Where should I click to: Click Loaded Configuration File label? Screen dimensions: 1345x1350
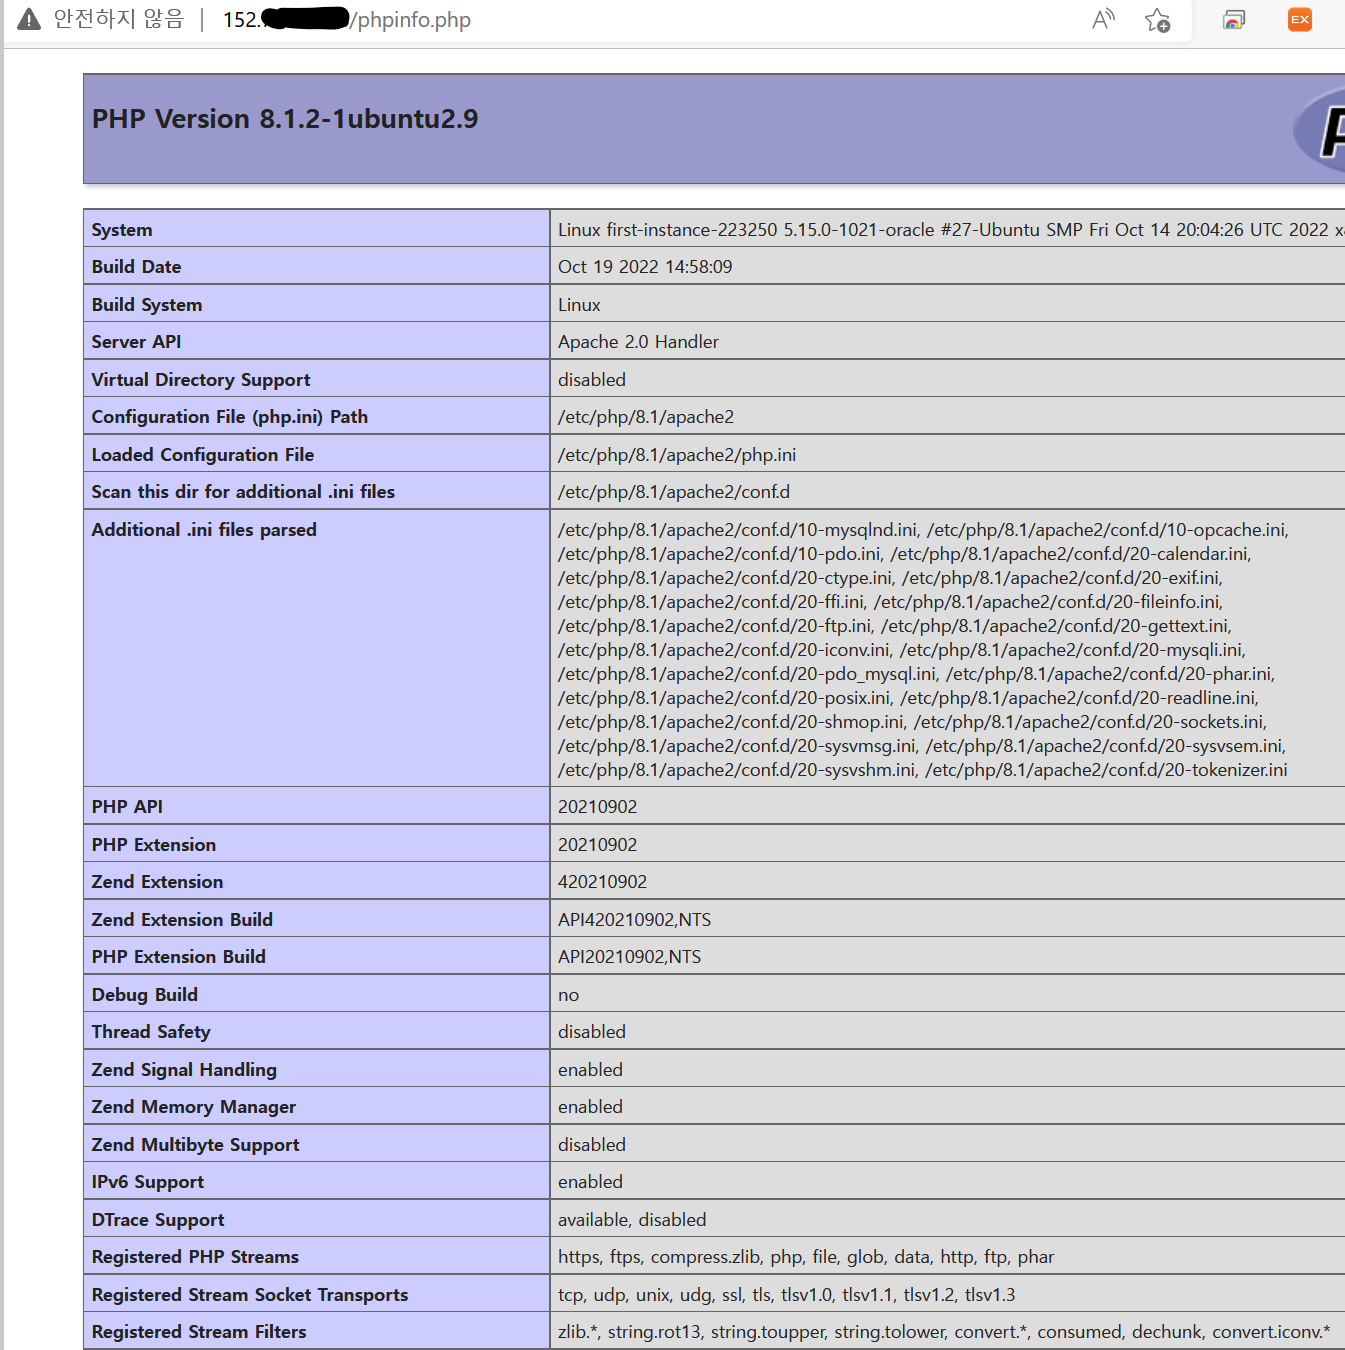pos(203,455)
